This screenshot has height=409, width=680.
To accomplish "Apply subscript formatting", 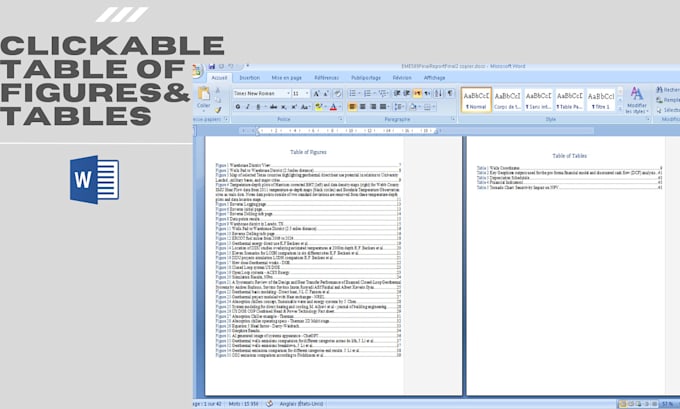I will pyautogui.click(x=284, y=107).
